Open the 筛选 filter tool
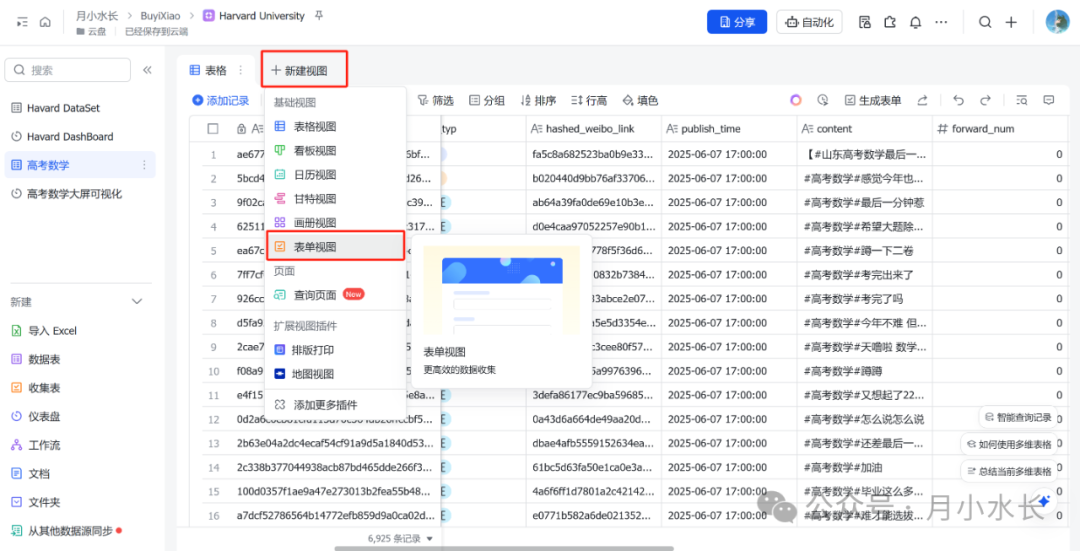The width and height of the screenshot is (1080, 551). (436, 101)
